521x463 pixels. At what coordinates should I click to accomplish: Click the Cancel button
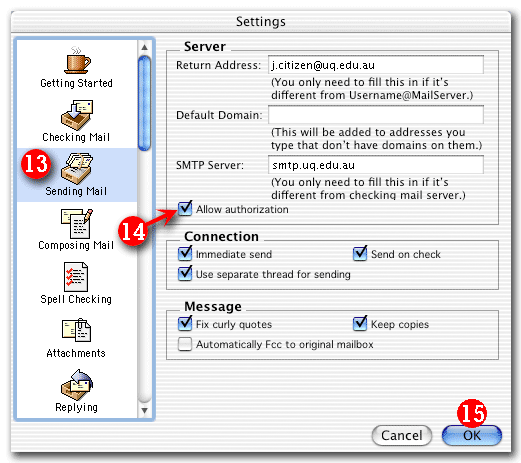point(402,435)
